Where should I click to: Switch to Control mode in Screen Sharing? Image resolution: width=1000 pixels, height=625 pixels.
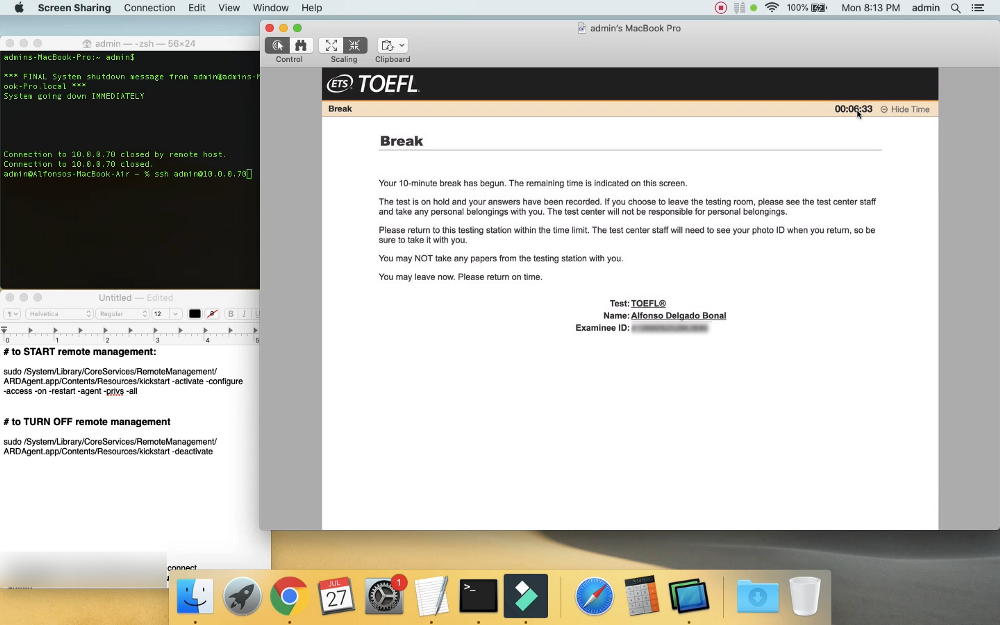[x=278, y=46]
